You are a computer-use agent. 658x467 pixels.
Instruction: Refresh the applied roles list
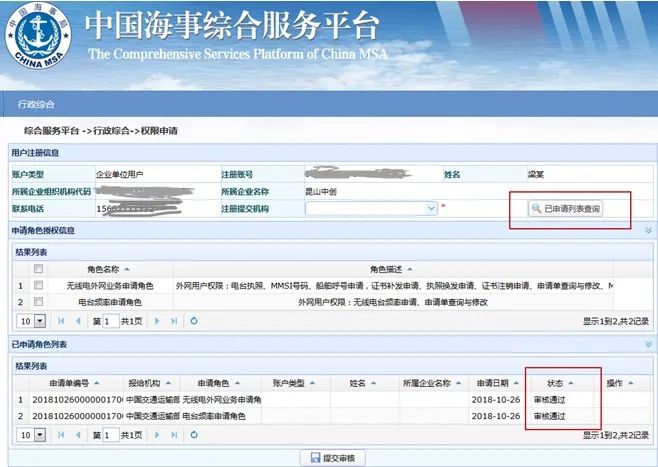pyautogui.click(x=194, y=435)
